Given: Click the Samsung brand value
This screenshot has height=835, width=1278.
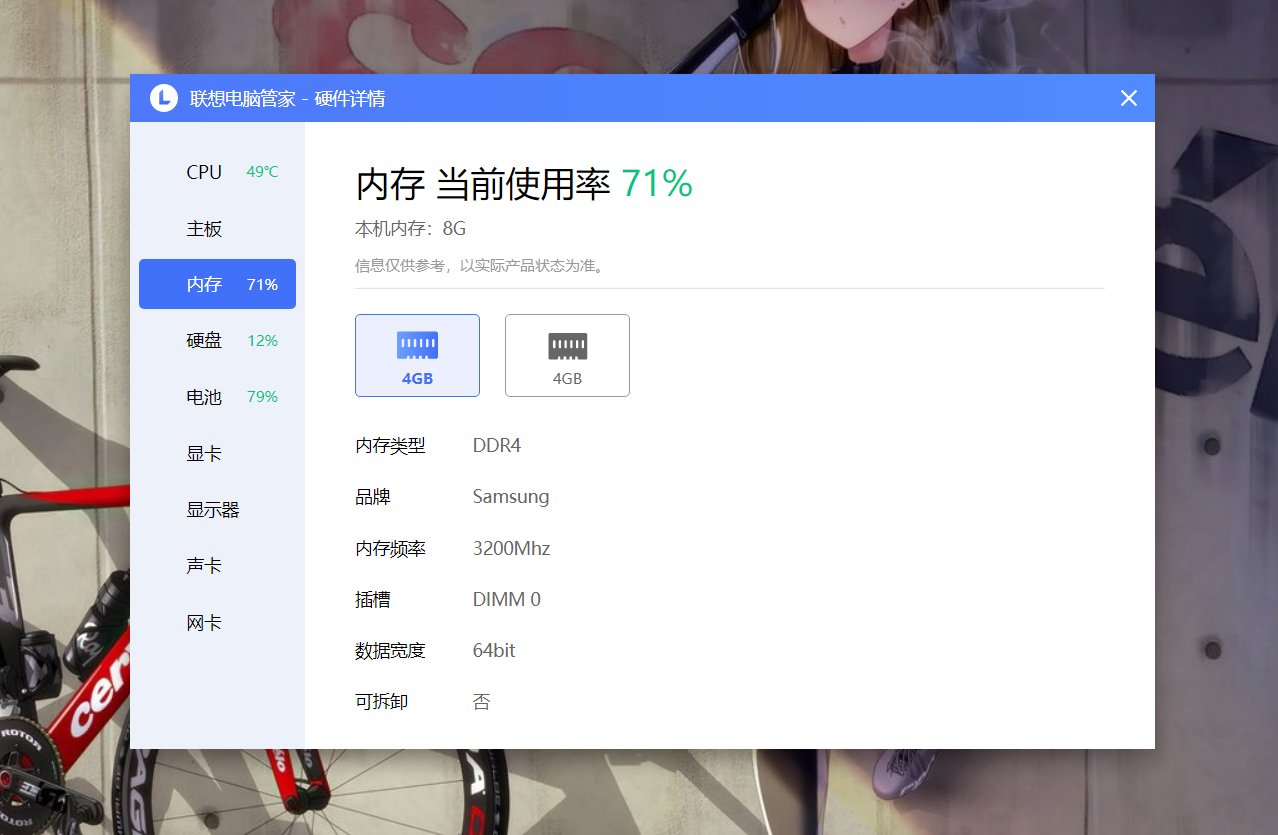Looking at the screenshot, I should point(511,497).
